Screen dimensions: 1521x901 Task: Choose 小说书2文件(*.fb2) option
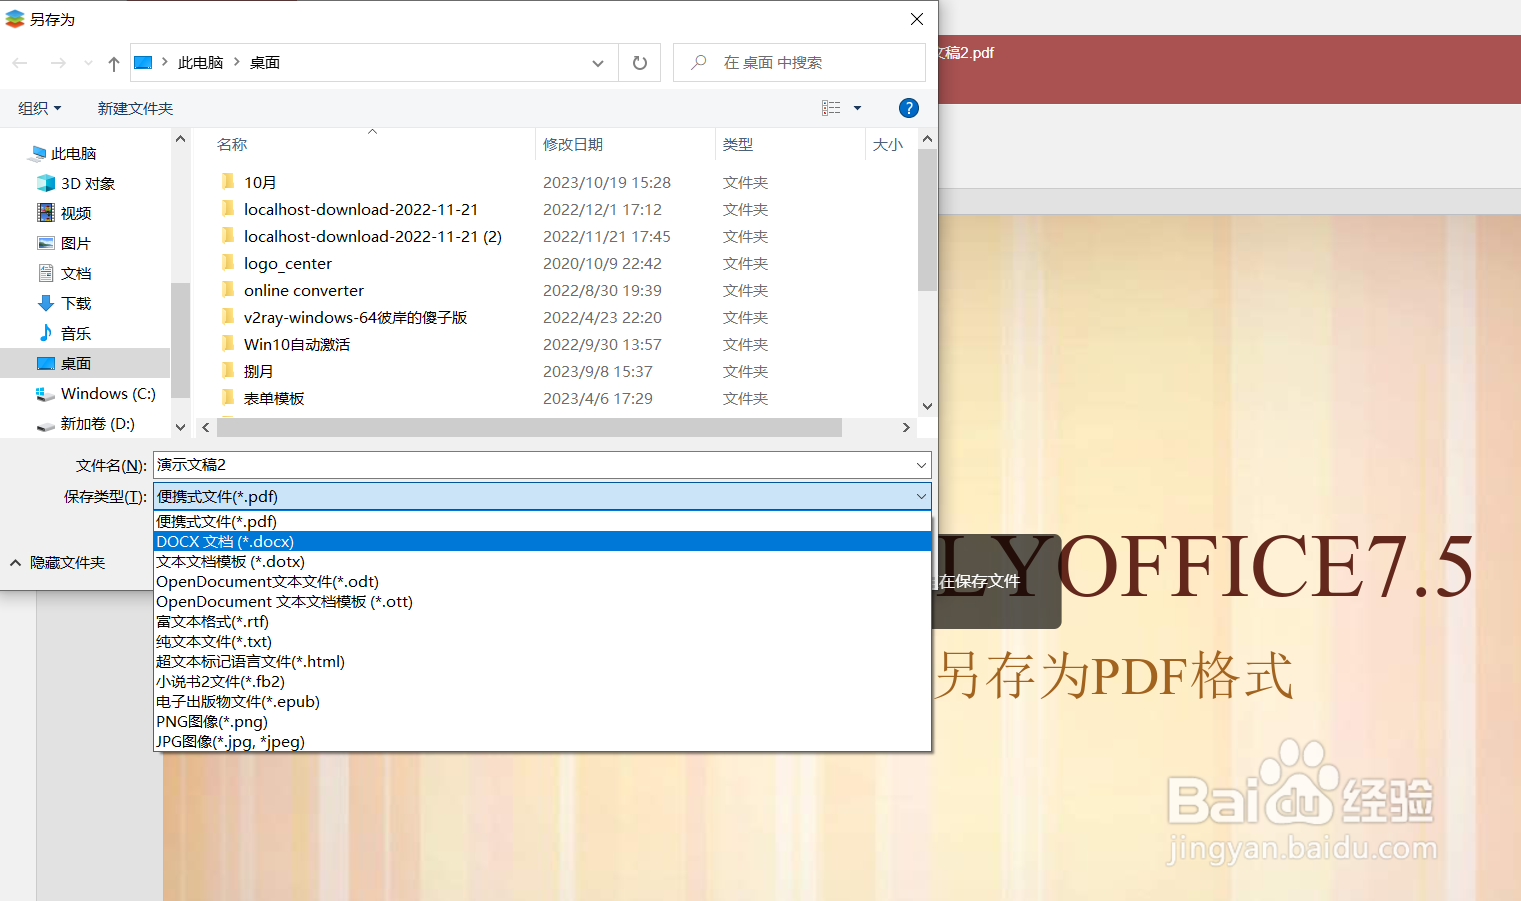(x=543, y=681)
